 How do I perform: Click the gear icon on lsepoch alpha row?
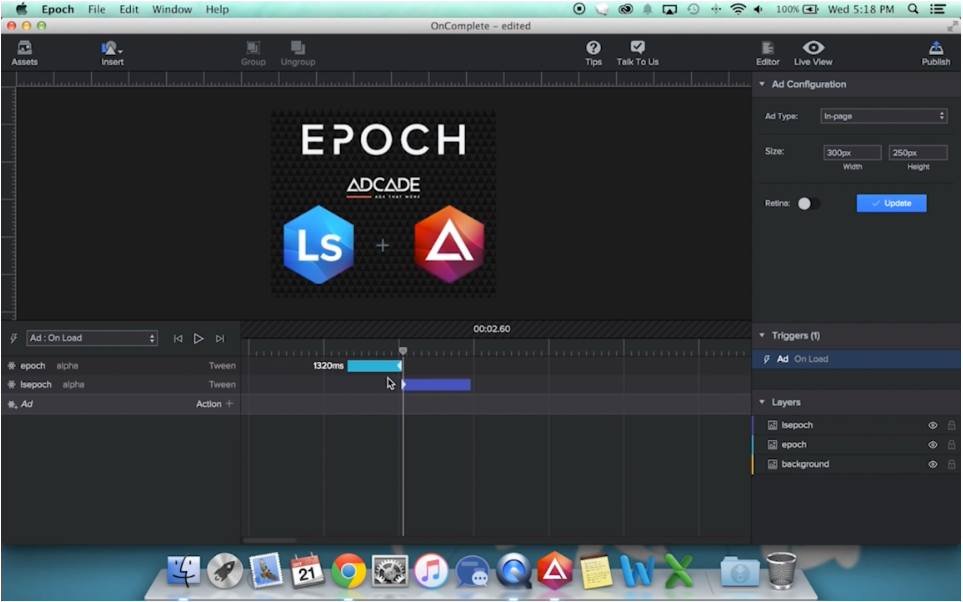pyautogui.click(x=12, y=385)
